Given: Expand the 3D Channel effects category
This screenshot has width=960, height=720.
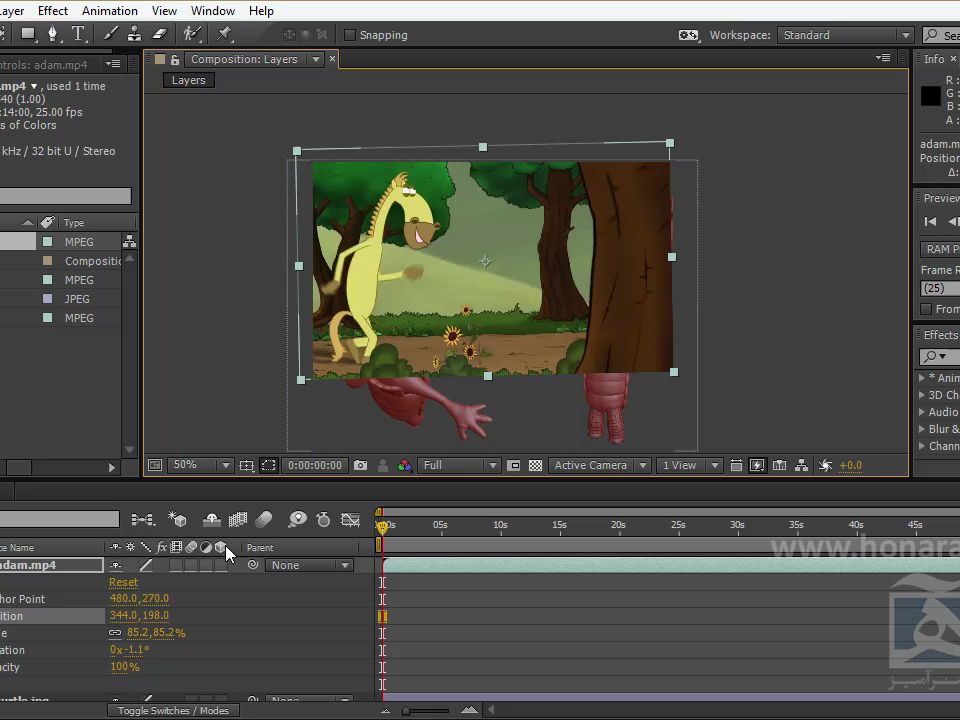Looking at the screenshot, I should [921, 395].
